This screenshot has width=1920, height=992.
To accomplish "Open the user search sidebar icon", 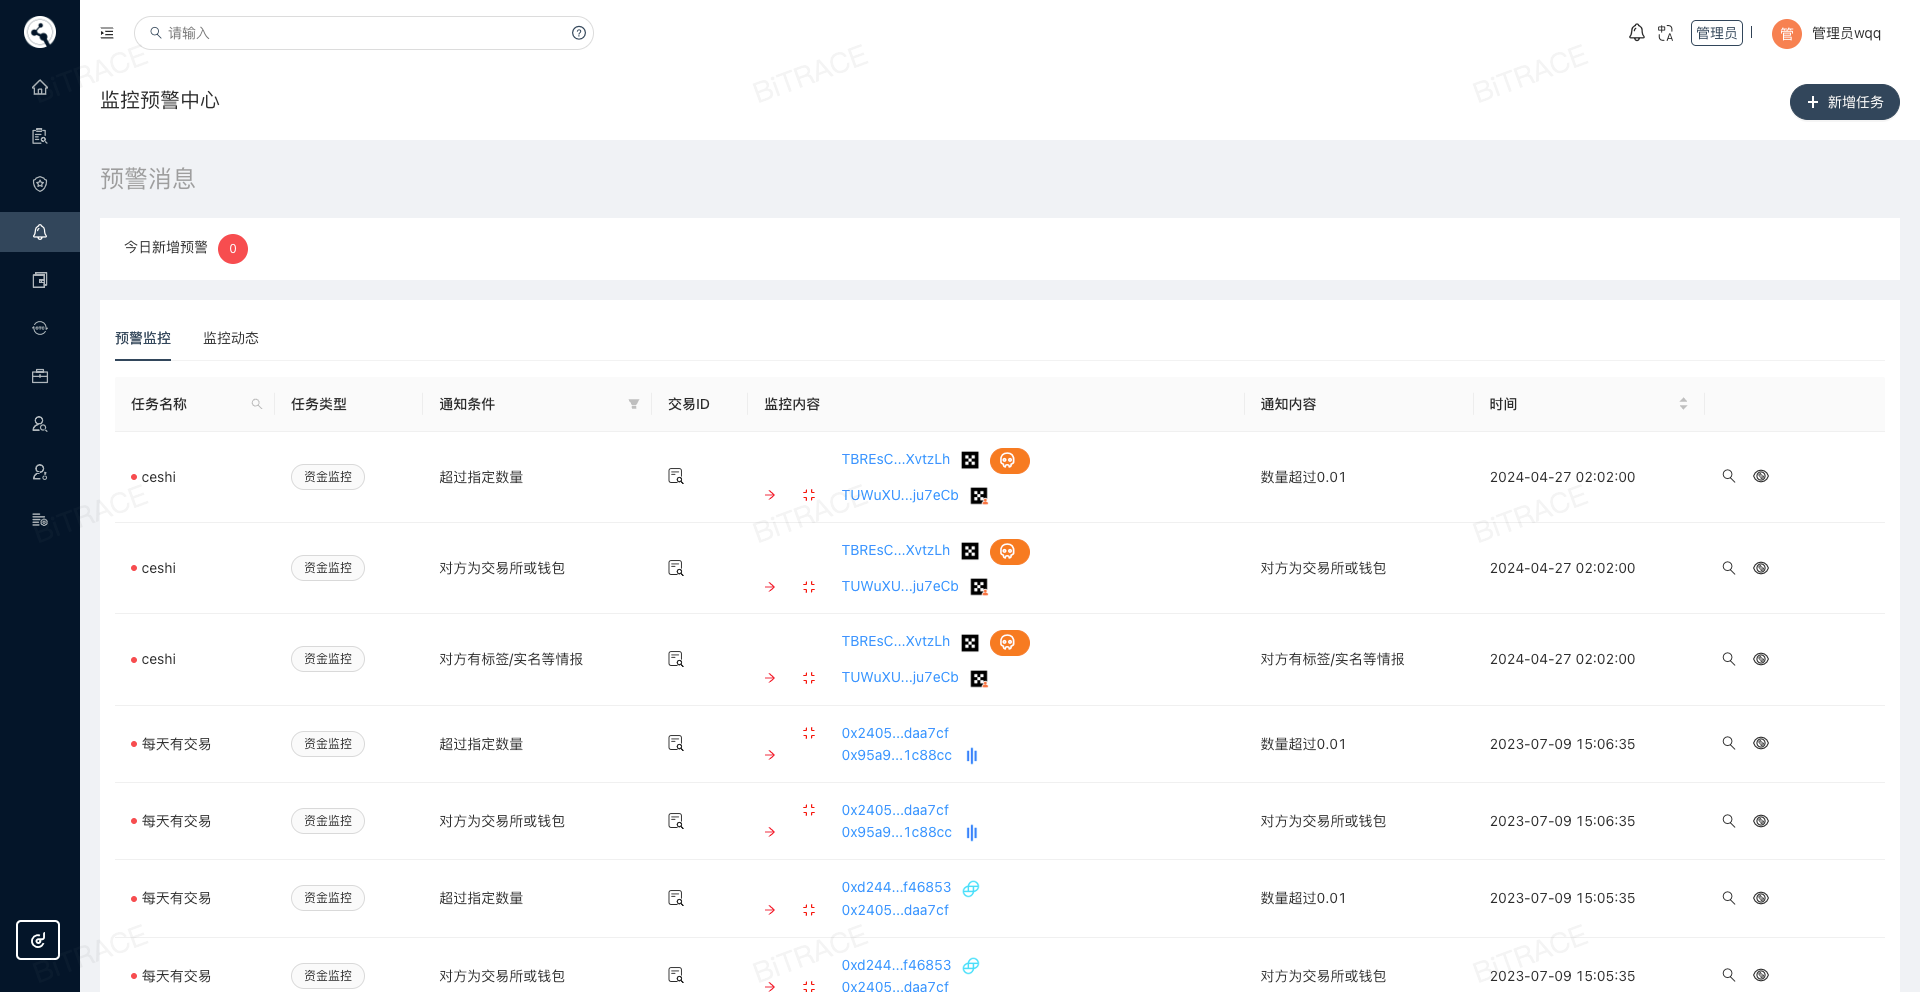I will click(x=40, y=424).
